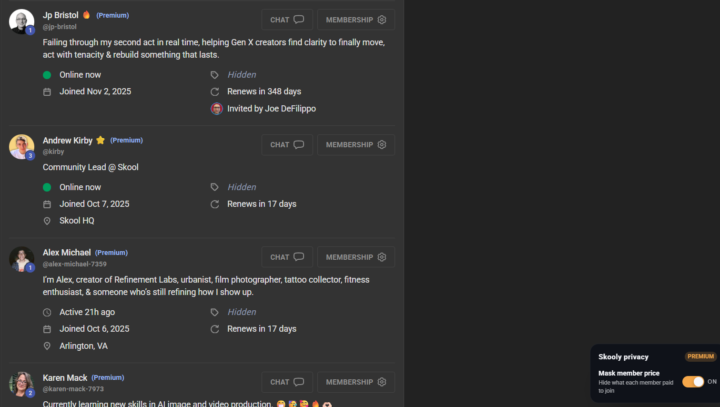
Task: Open Andrew Kirby's Membership settings
Action: coord(356,145)
